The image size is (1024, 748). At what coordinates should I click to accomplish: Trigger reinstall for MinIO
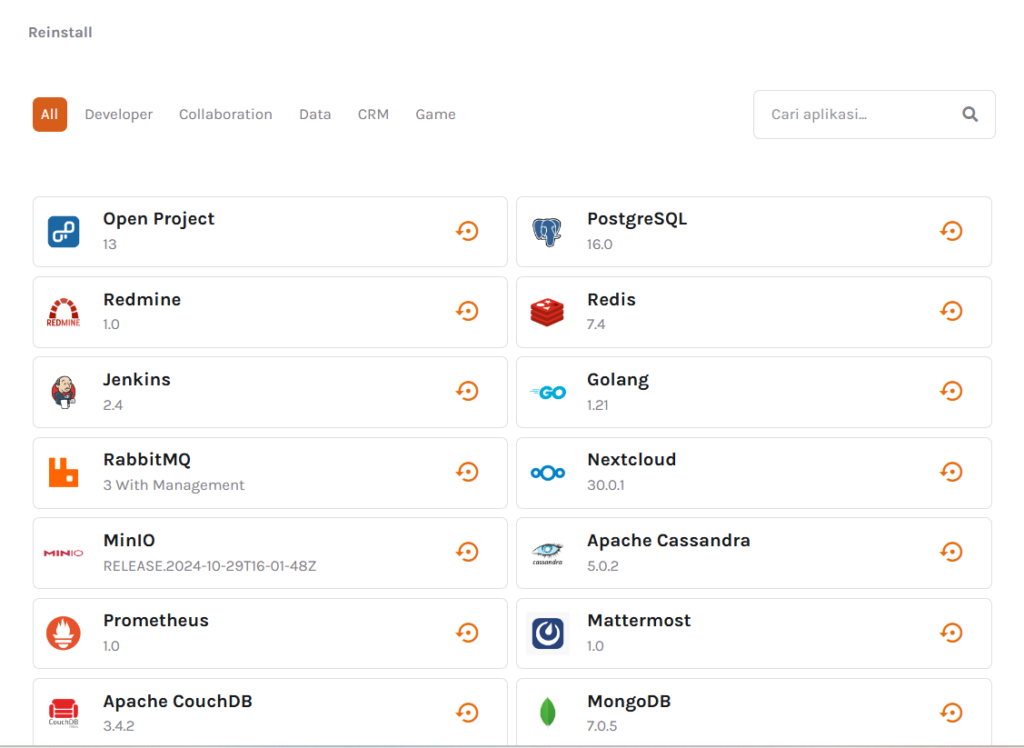[x=467, y=551]
